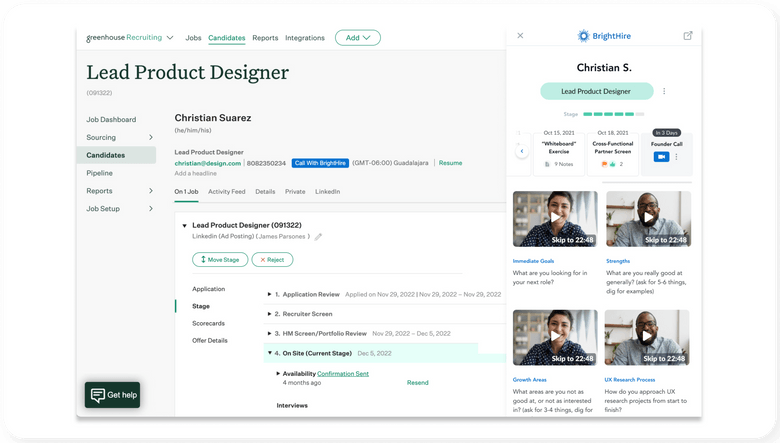Click UX Research Process topic link

coord(630,380)
